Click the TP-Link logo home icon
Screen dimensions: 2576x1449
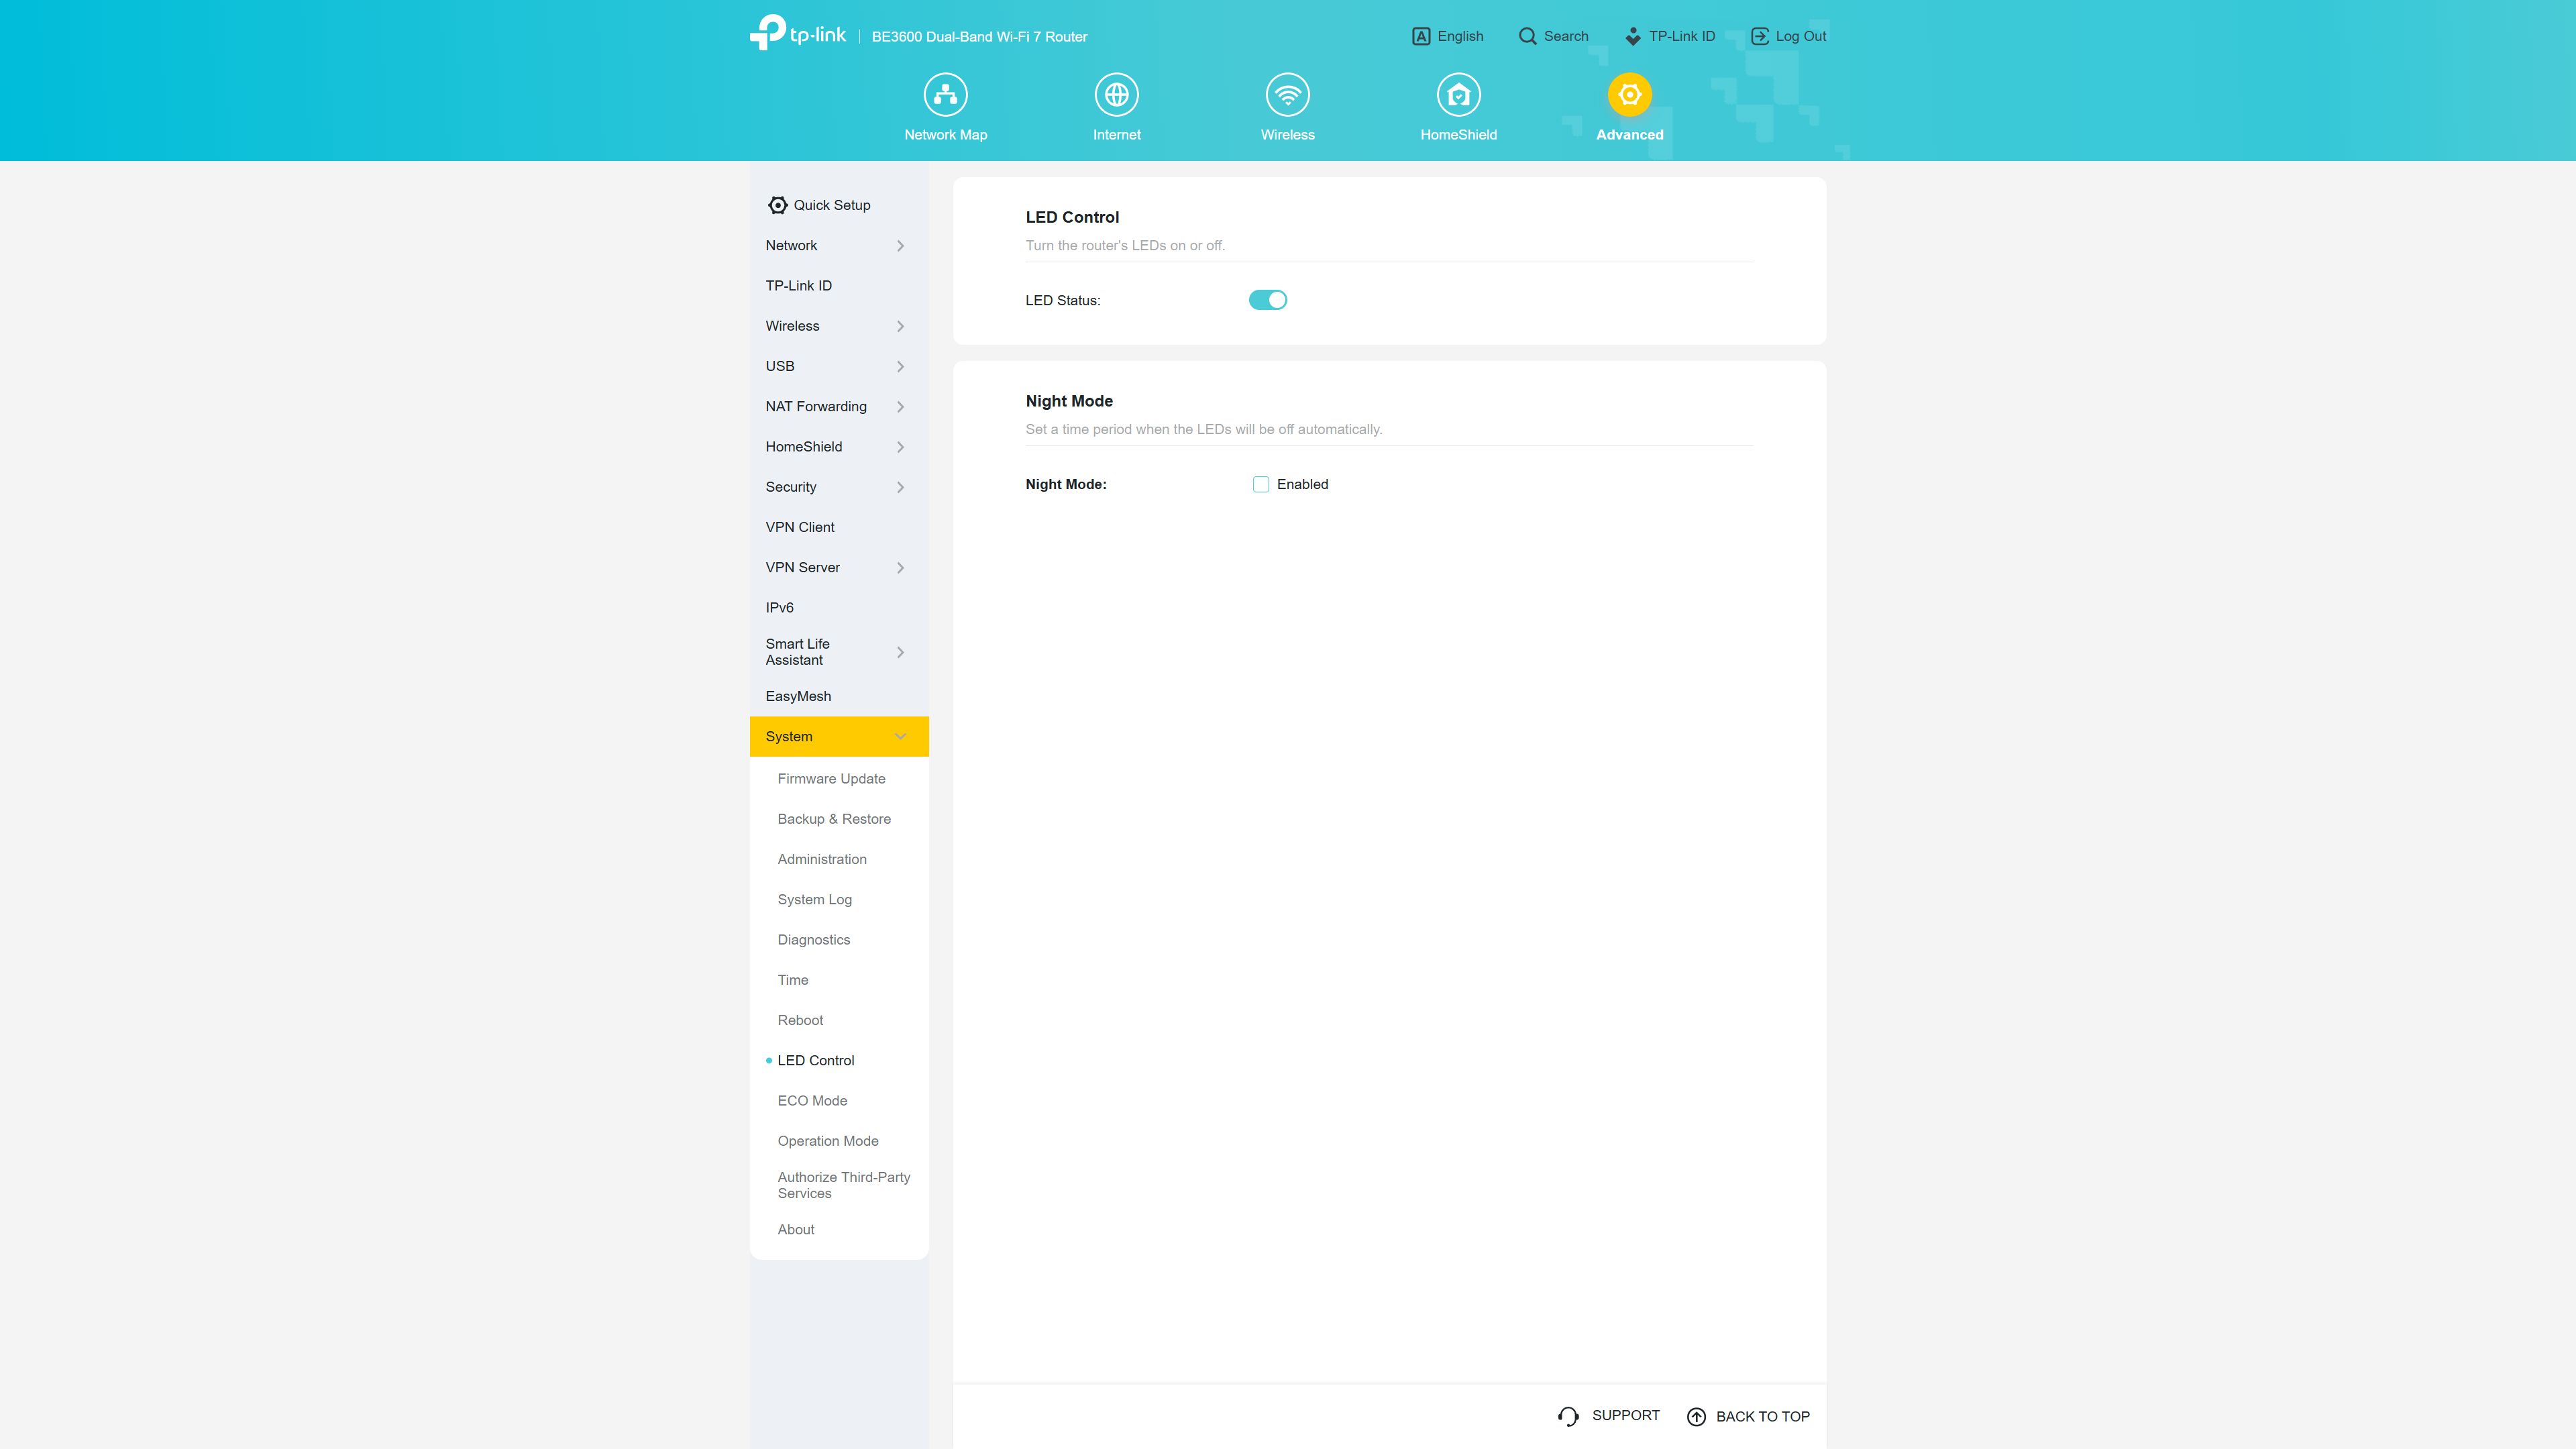[x=796, y=36]
